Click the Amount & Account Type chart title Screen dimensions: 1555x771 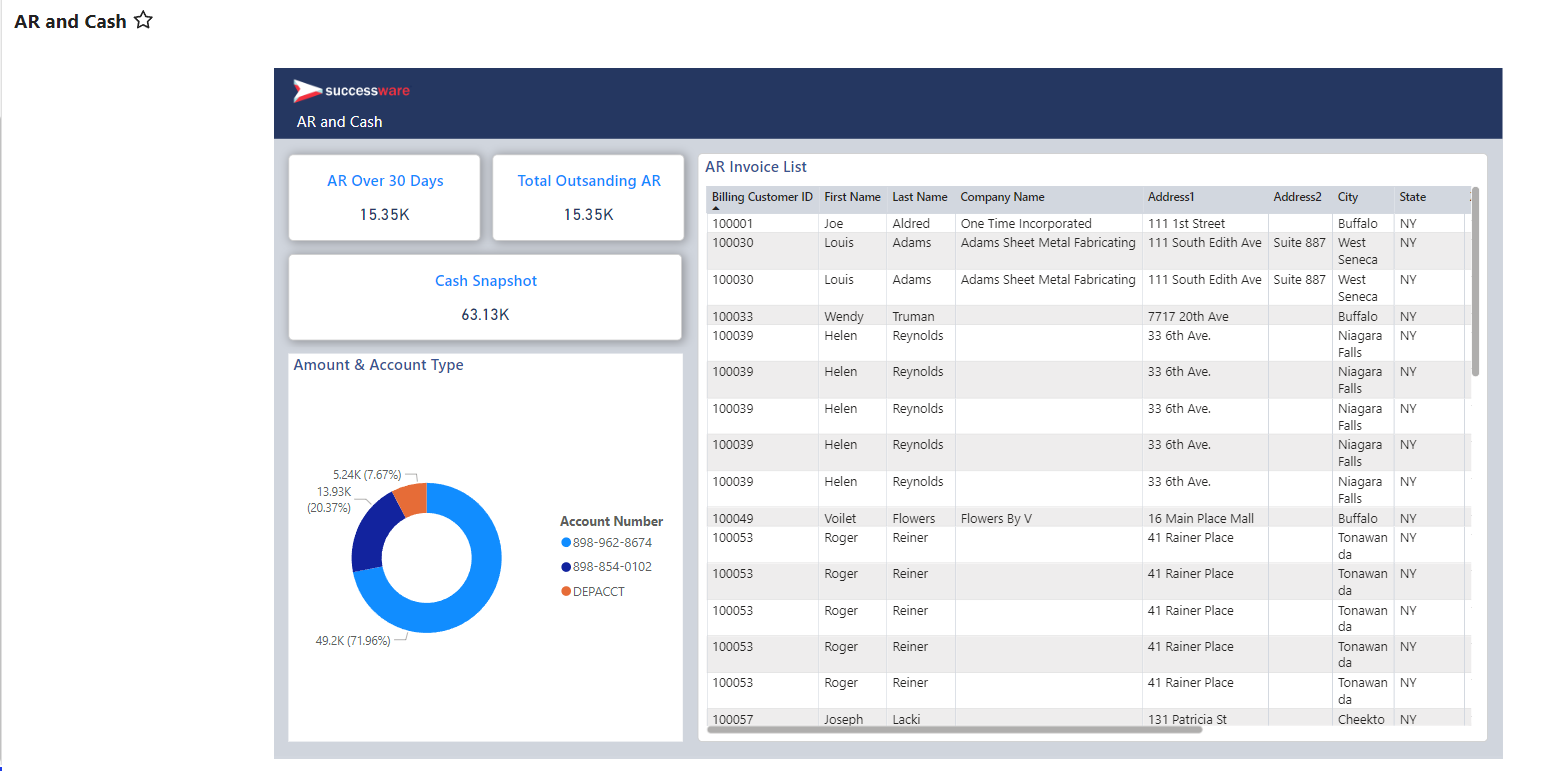tap(378, 365)
